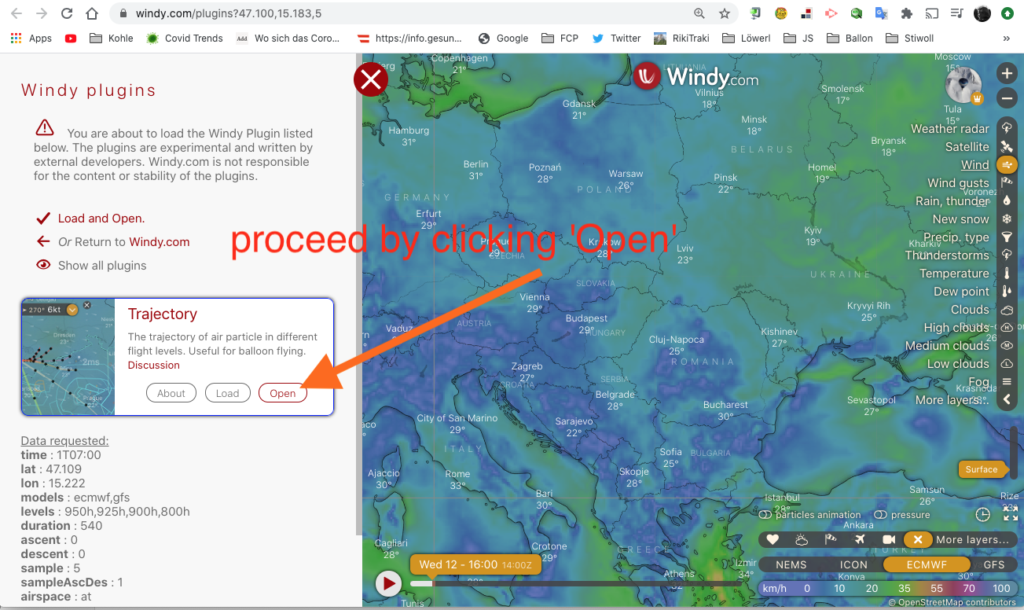The image size is (1024, 610).
Task: Enter fullscreen map mode icon
Action: coord(1010,514)
